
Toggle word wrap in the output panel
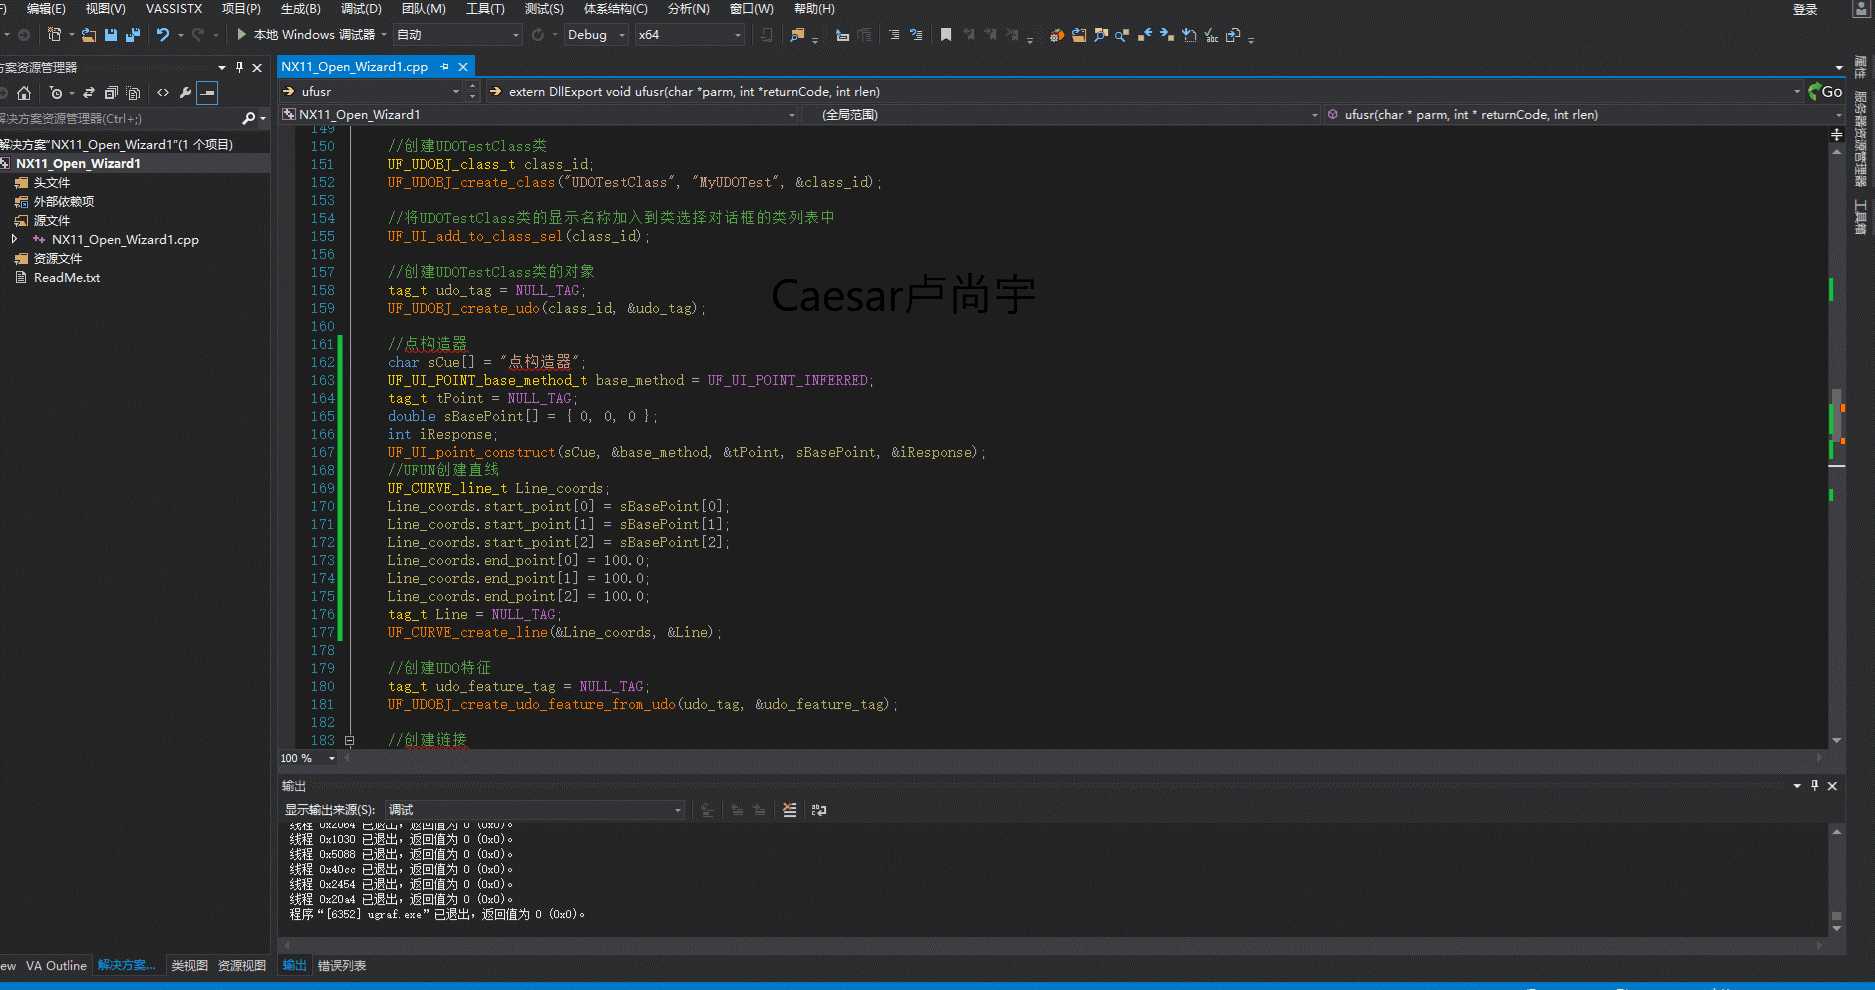click(819, 810)
